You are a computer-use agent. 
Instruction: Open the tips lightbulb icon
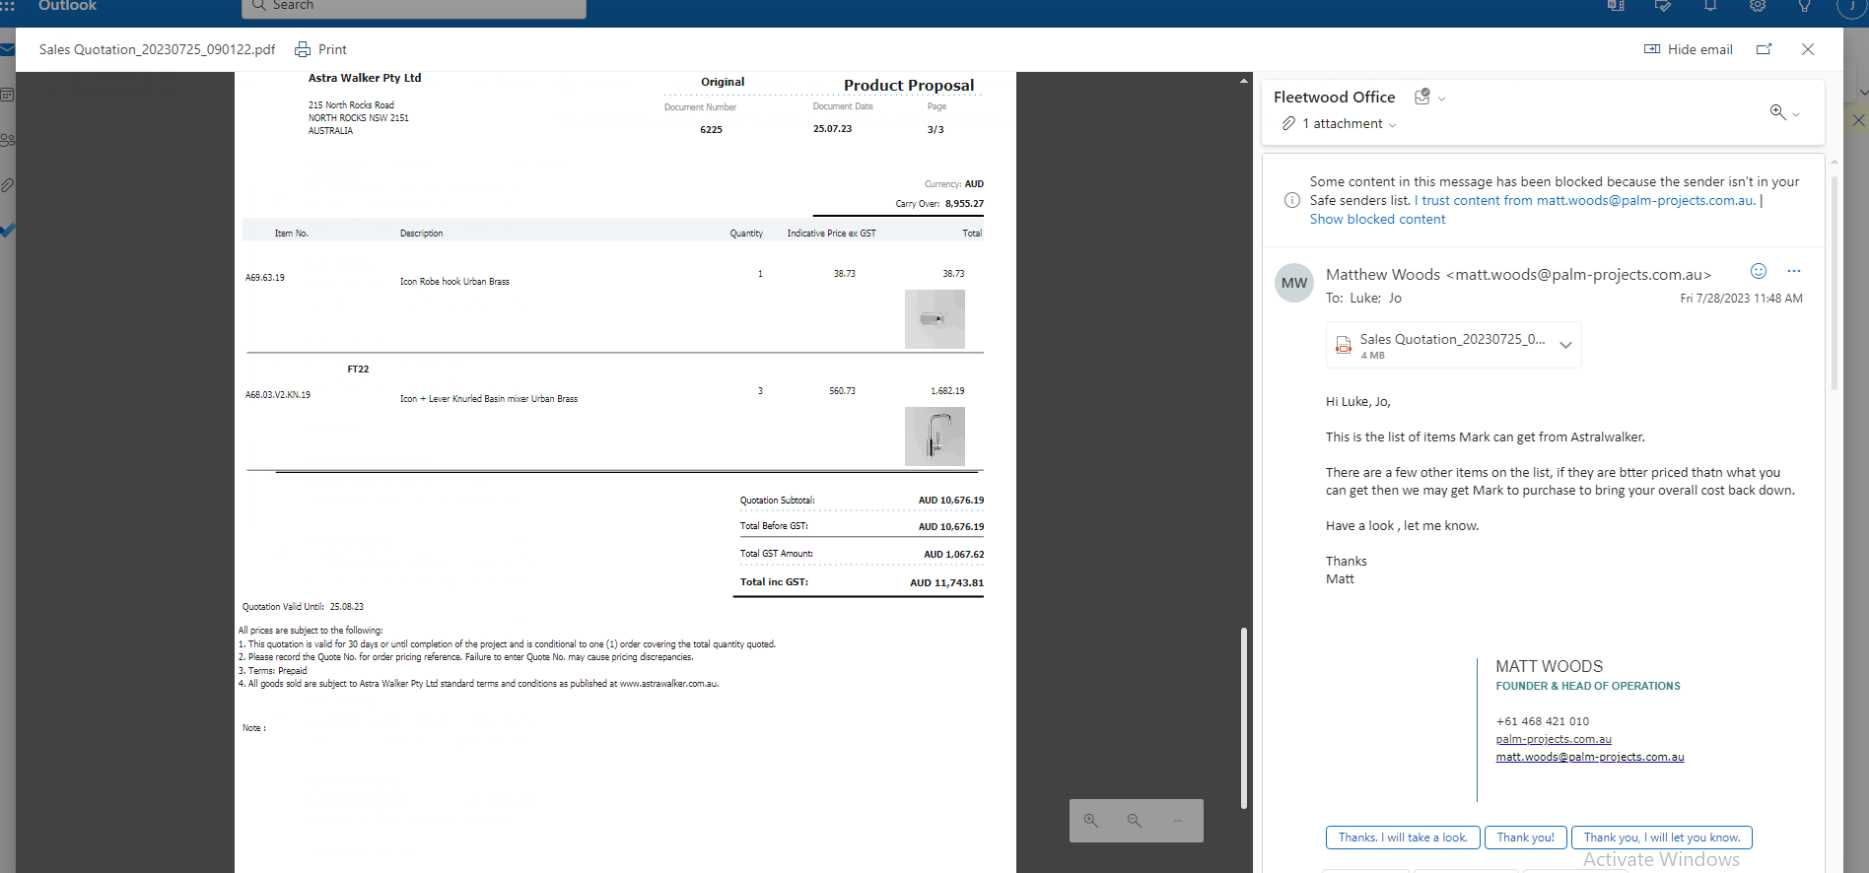coord(1804,6)
